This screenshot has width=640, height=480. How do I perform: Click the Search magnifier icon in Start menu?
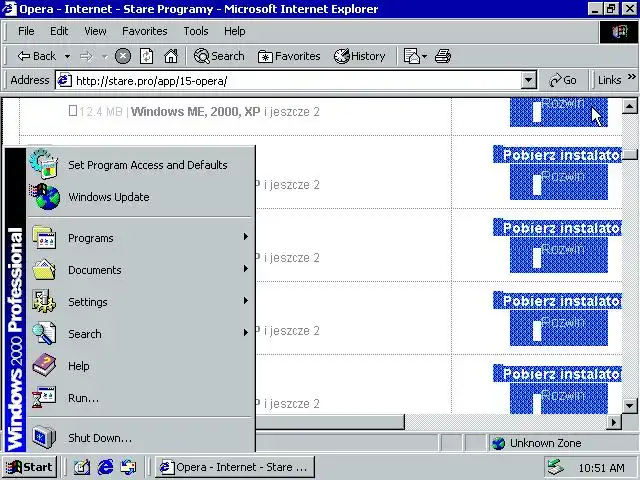click(44, 333)
